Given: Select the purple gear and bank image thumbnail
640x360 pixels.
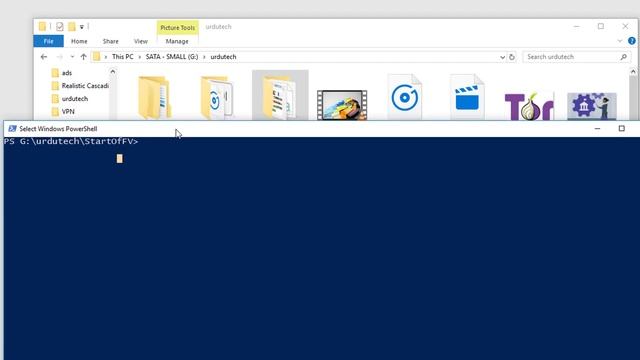Looking at the screenshot, I should (592, 106).
